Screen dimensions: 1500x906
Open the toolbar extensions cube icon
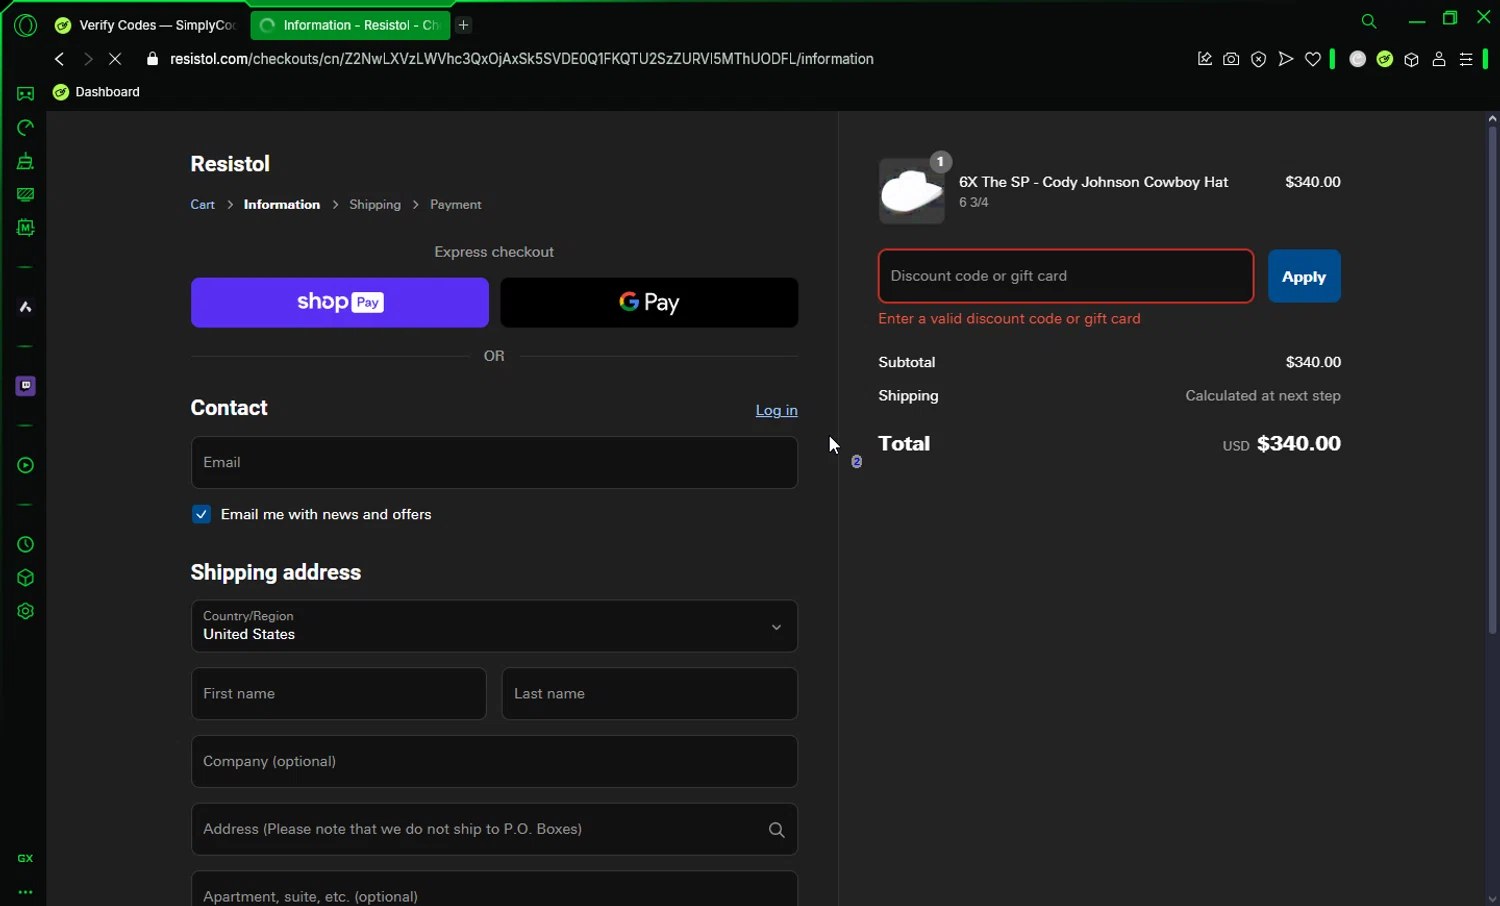1412,59
